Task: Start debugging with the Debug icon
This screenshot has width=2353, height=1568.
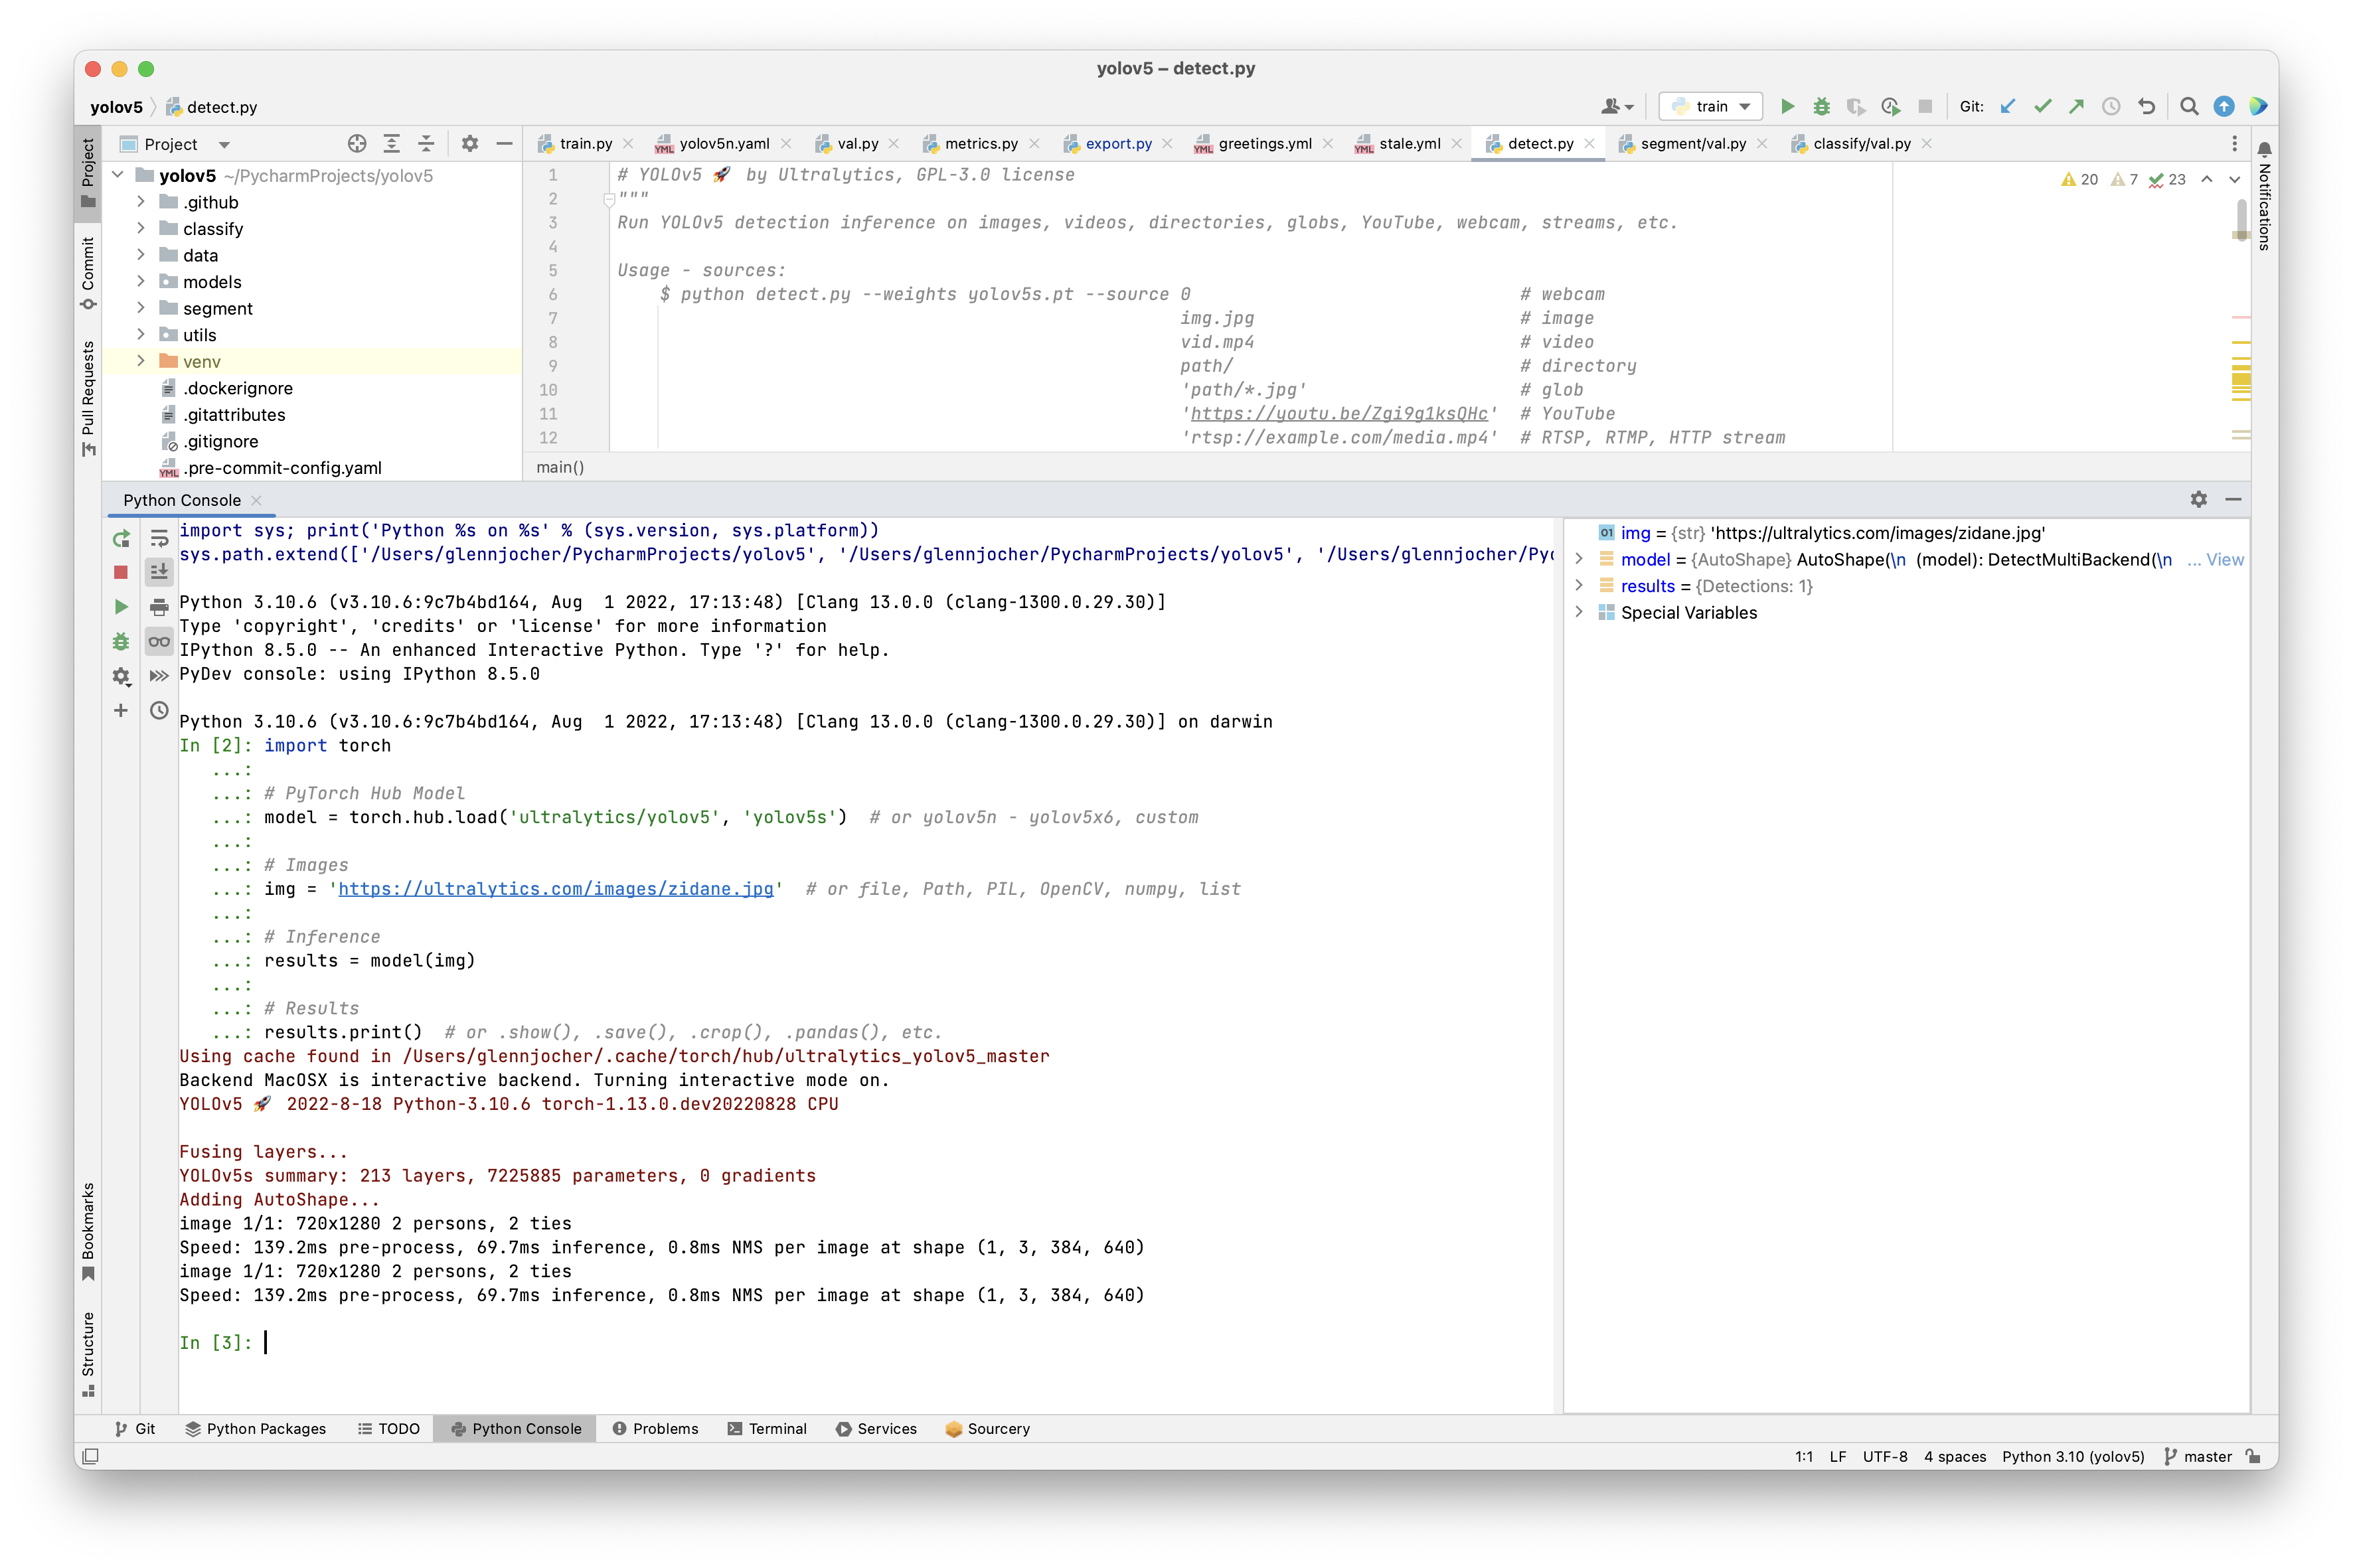Action: [1822, 106]
